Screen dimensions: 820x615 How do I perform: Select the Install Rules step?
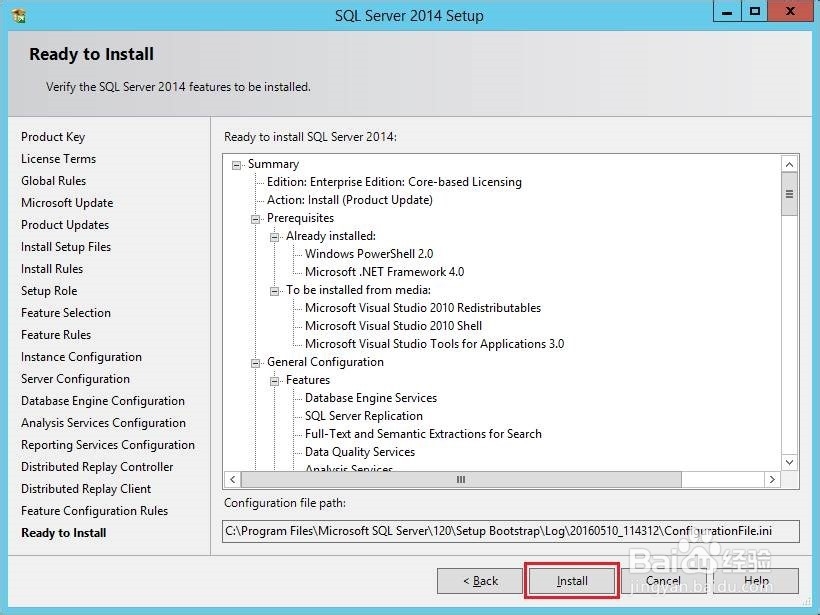point(52,269)
